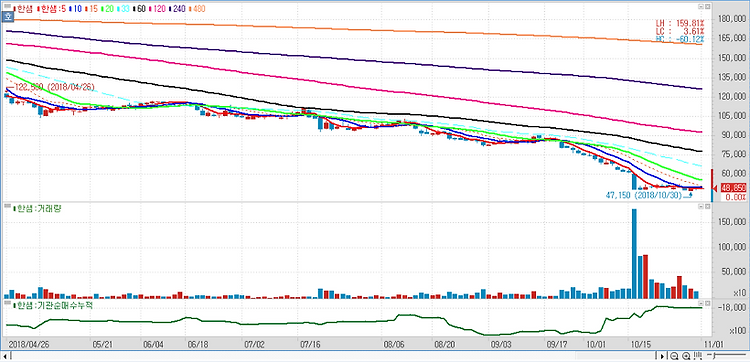Screen dimensions: 750x362
Task: Click the tallest blue volume bar in mid-October
Action: [x=634, y=253]
